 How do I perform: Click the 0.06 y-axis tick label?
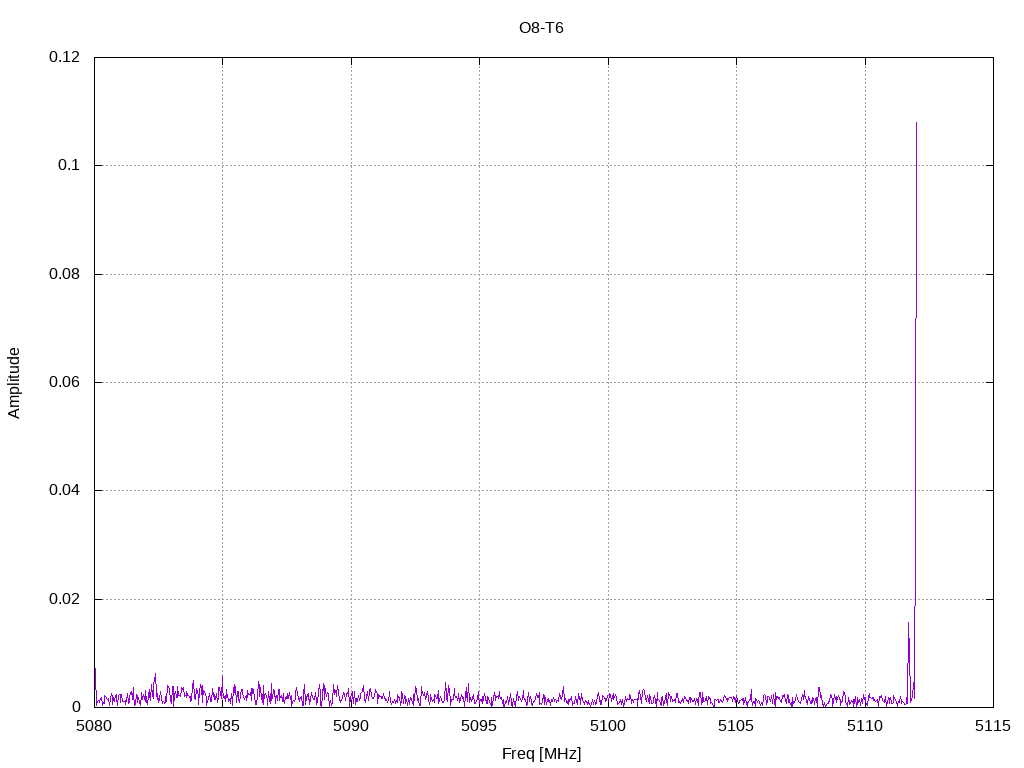point(65,382)
